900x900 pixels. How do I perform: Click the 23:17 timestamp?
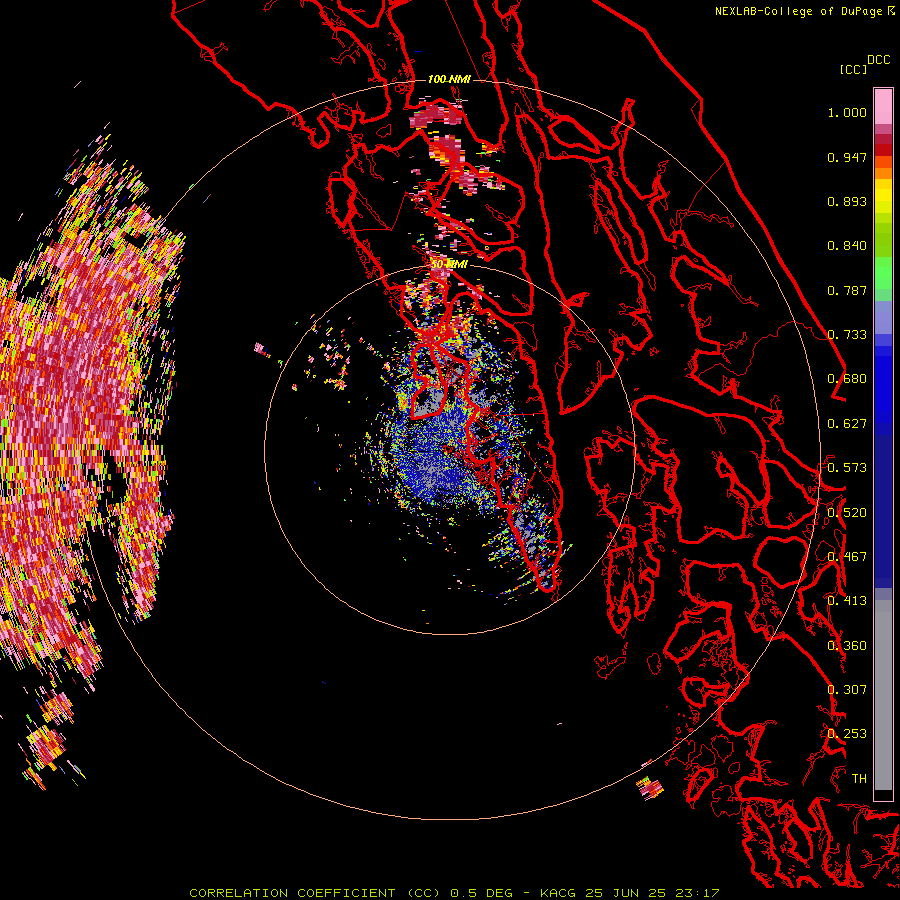697,893
